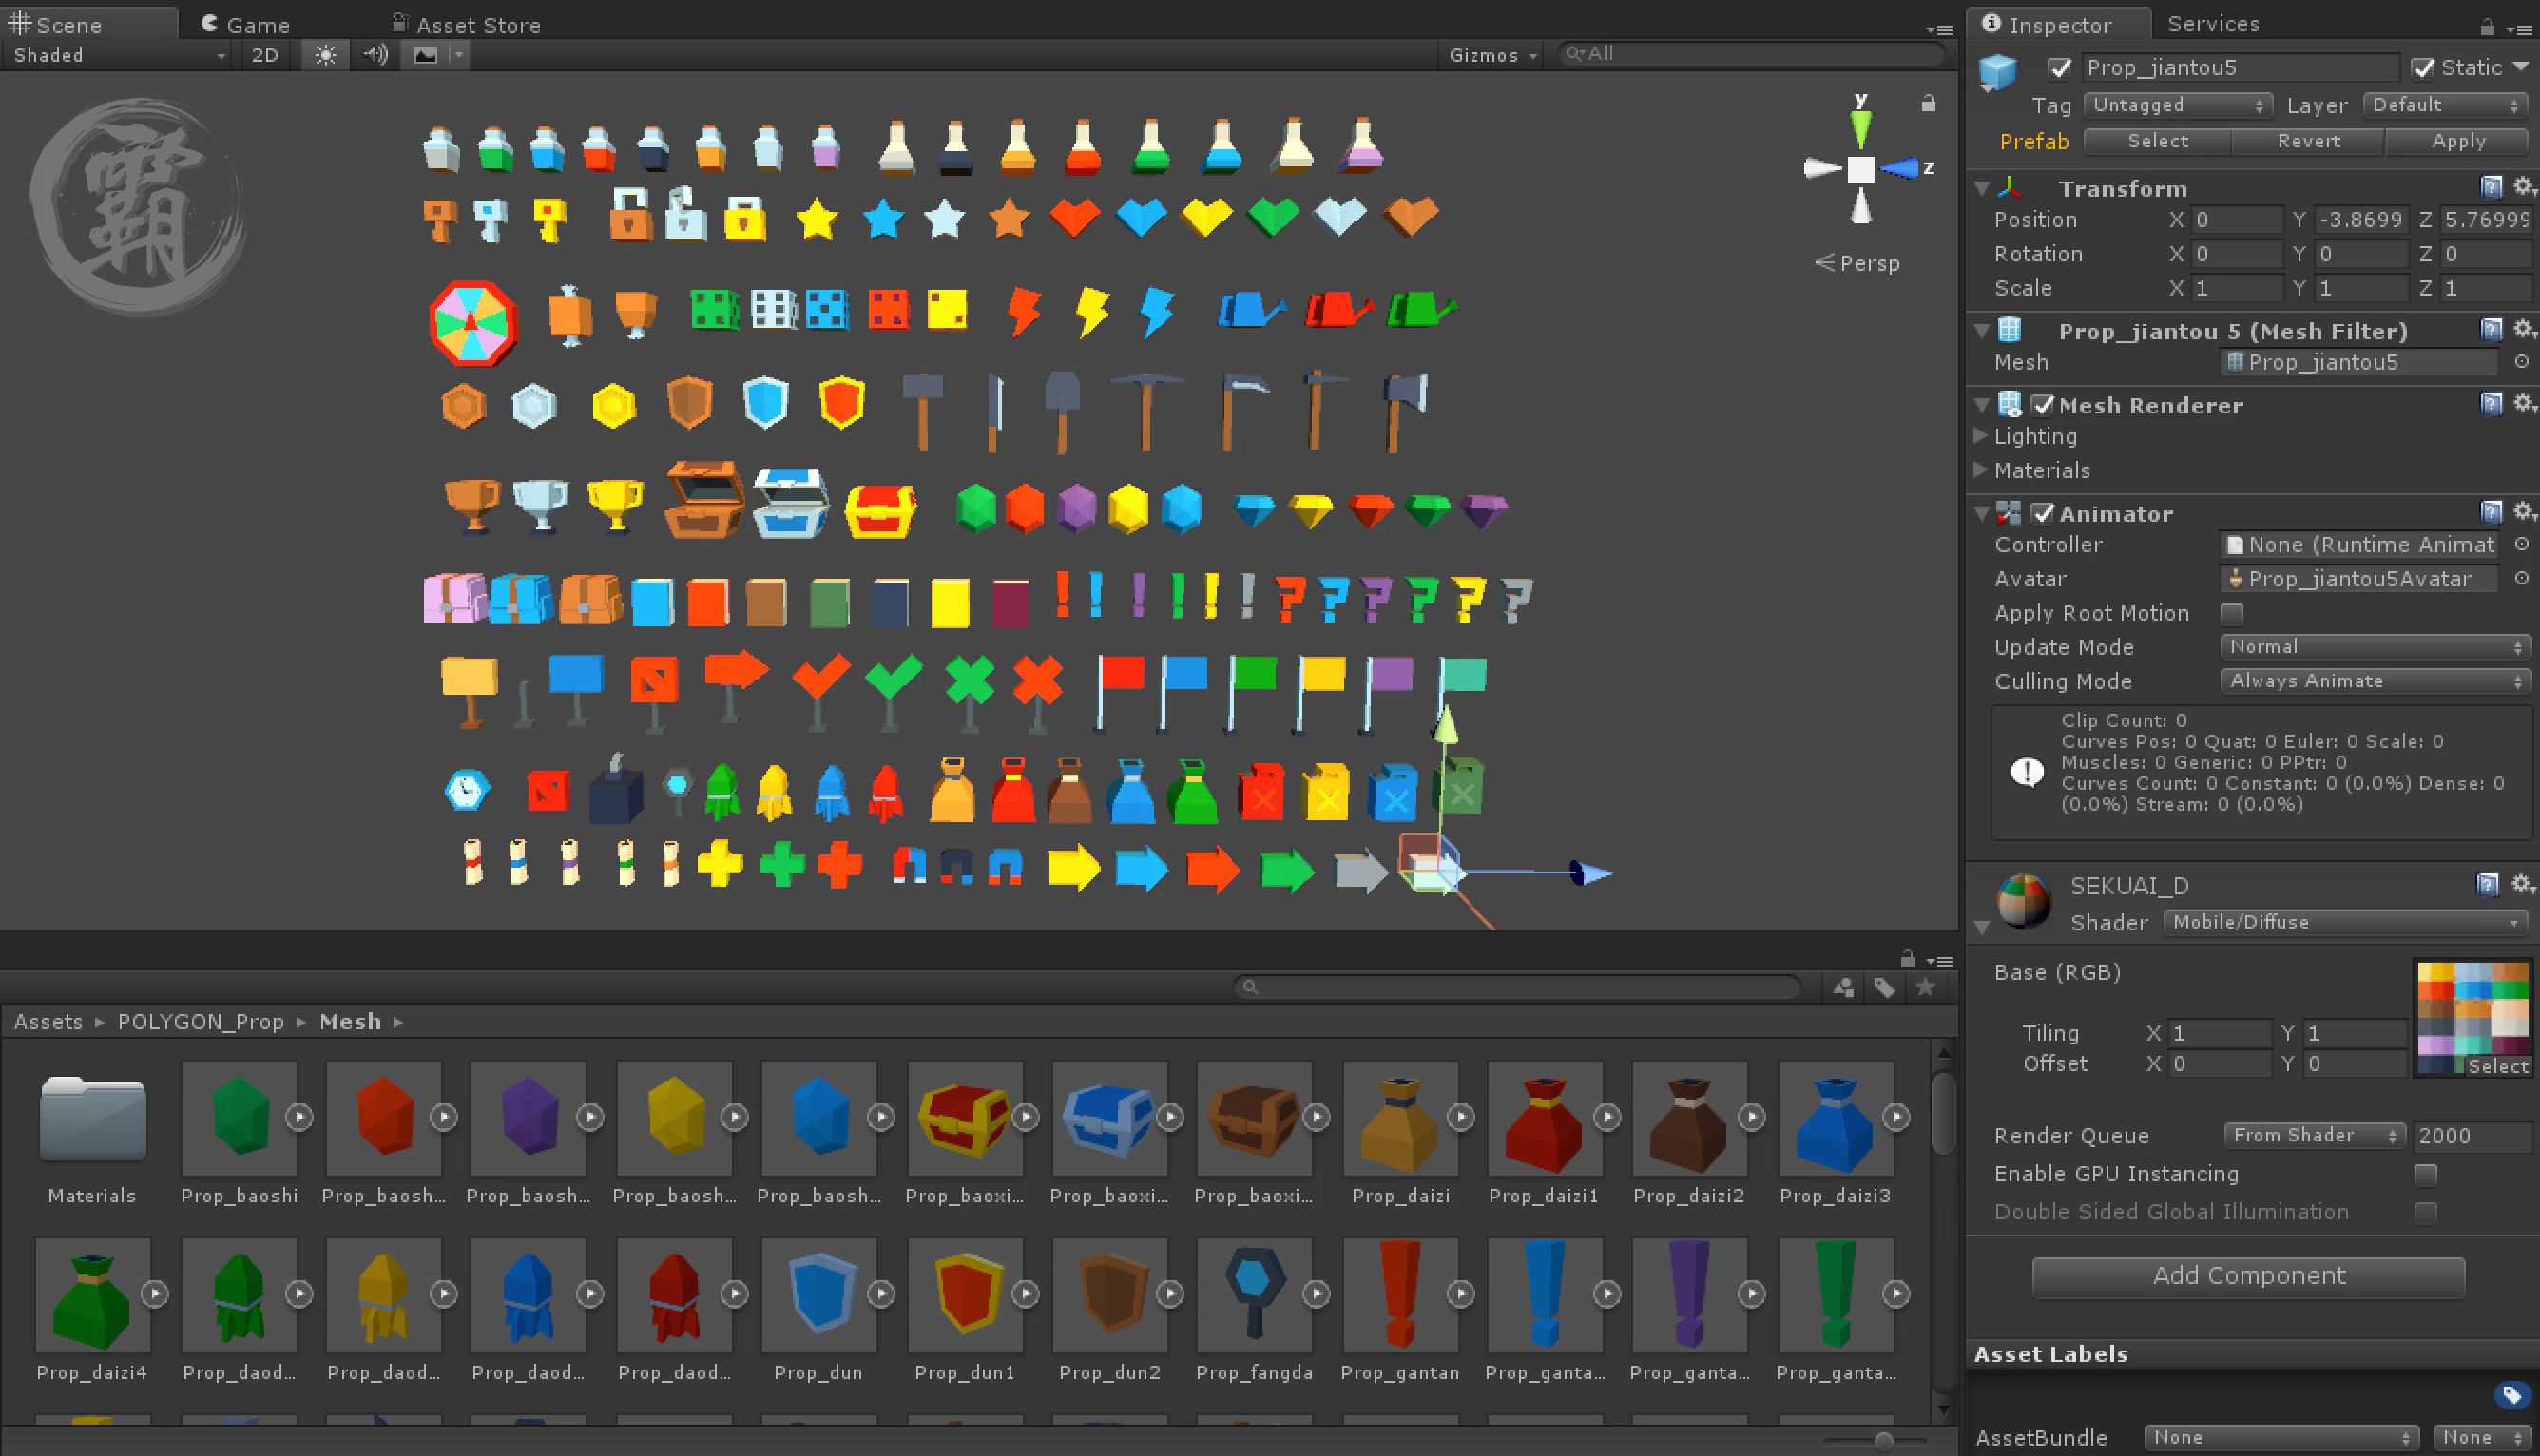Open Mesh Filter gear settings
The width and height of the screenshot is (2540, 1456).
pyautogui.click(x=2523, y=329)
